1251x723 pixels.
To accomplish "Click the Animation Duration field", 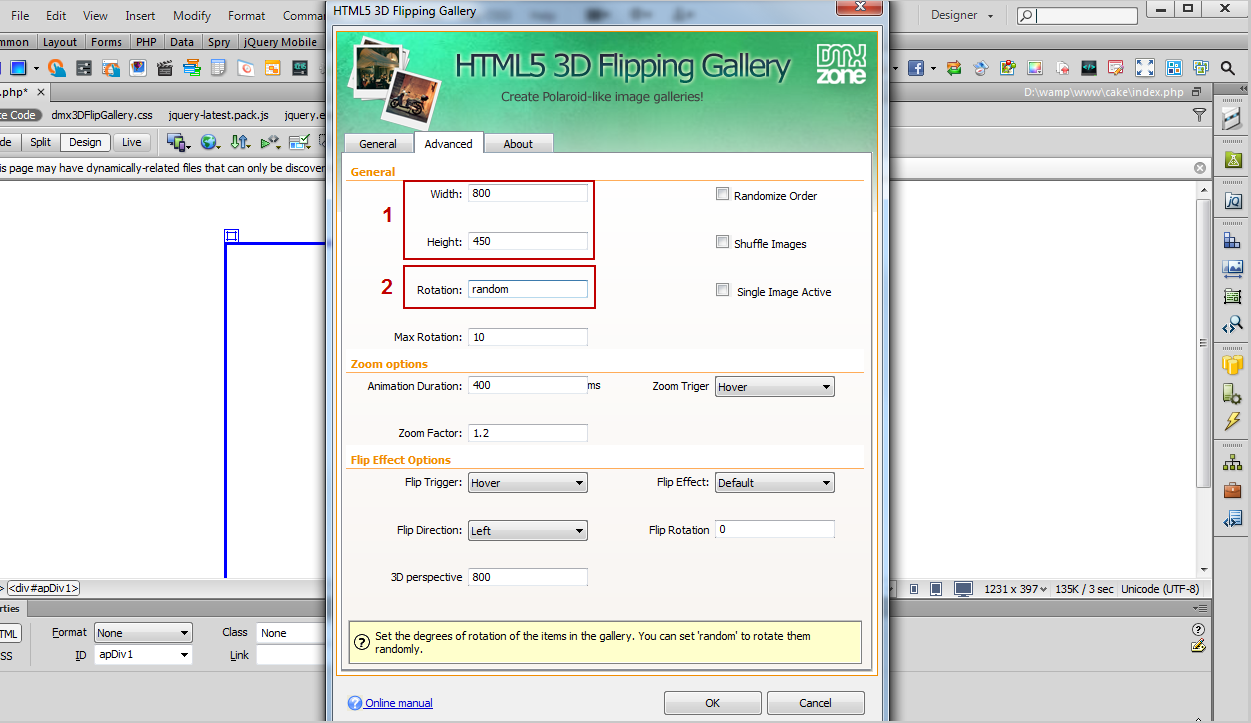I will pyautogui.click(x=527, y=385).
